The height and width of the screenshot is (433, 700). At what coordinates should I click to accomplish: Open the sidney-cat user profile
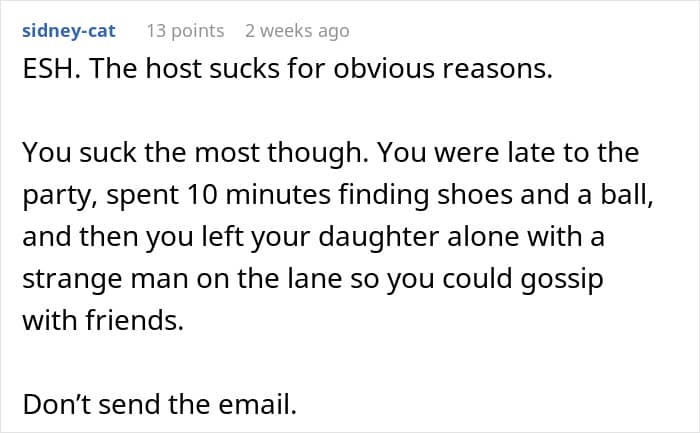click(68, 31)
